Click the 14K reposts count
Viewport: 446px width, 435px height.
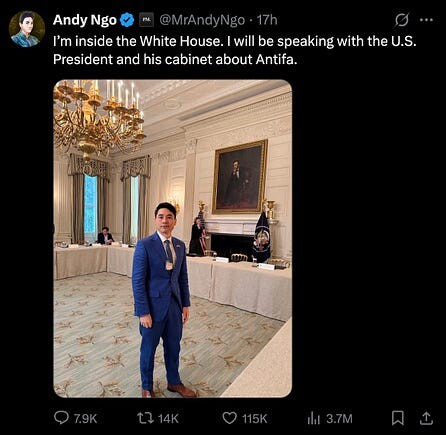tap(168, 418)
